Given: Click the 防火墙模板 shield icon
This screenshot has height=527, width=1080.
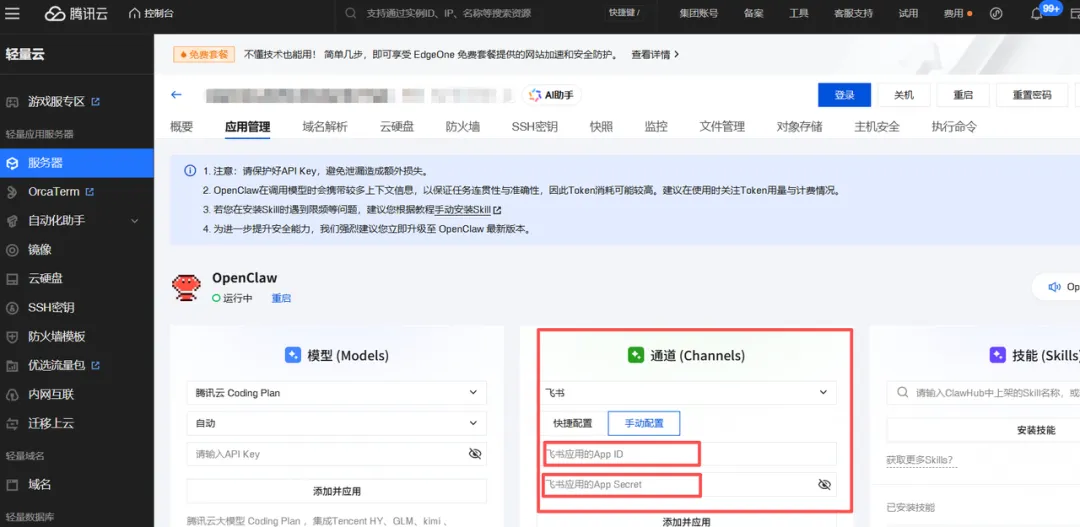Looking at the screenshot, I should [x=12, y=336].
